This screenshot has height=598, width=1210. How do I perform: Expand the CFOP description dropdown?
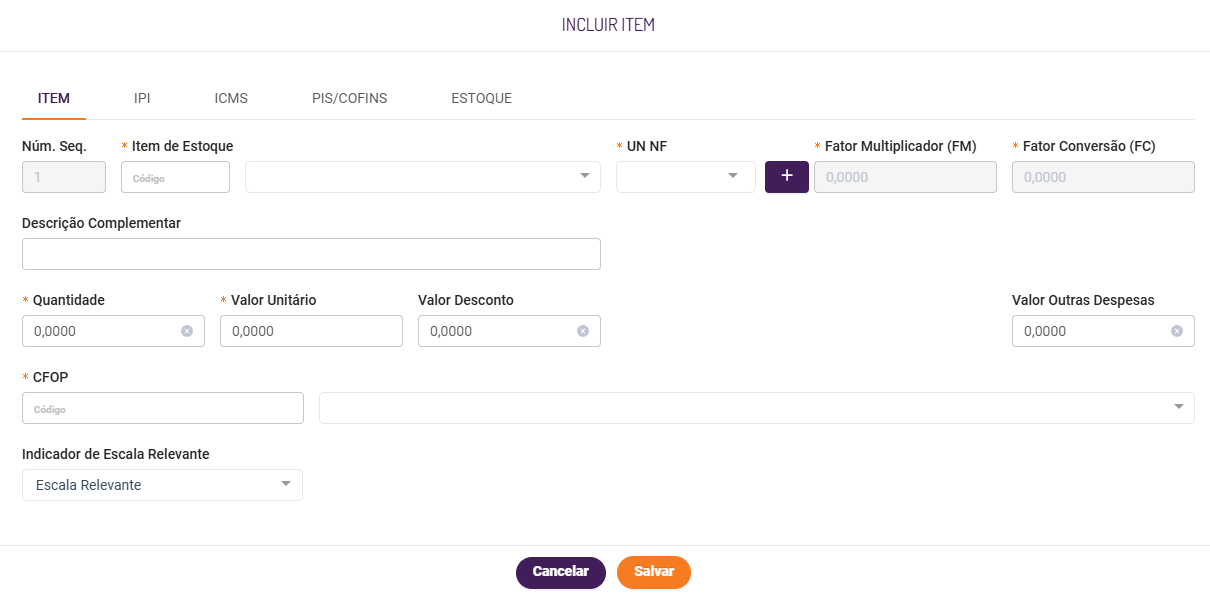1179,407
